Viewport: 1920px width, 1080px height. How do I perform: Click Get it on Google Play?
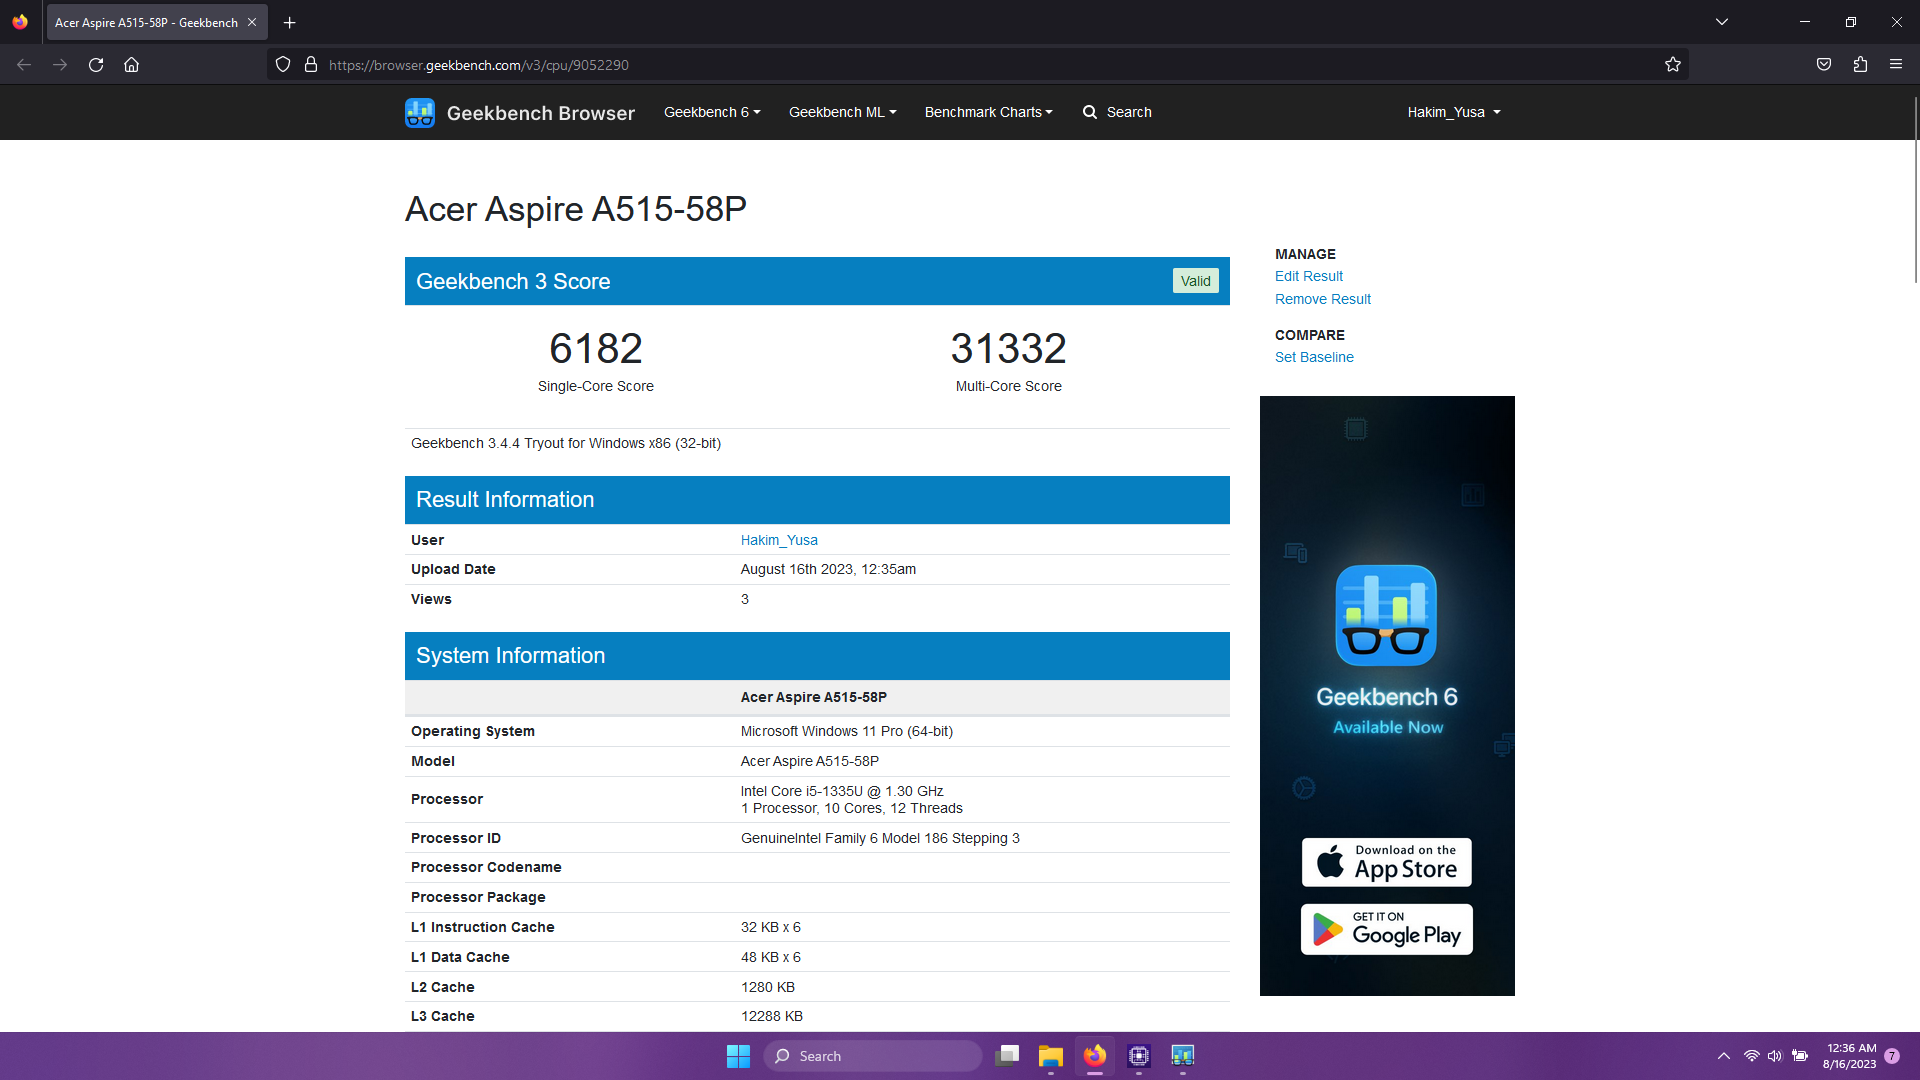pos(1386,929)
